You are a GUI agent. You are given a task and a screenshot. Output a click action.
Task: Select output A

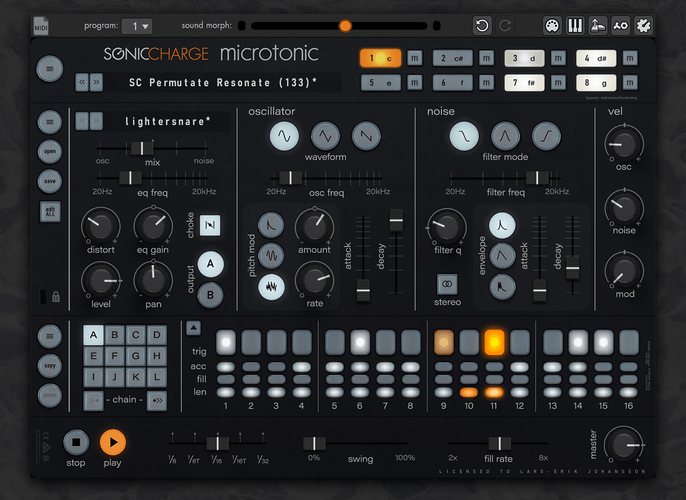coord(210,264)
